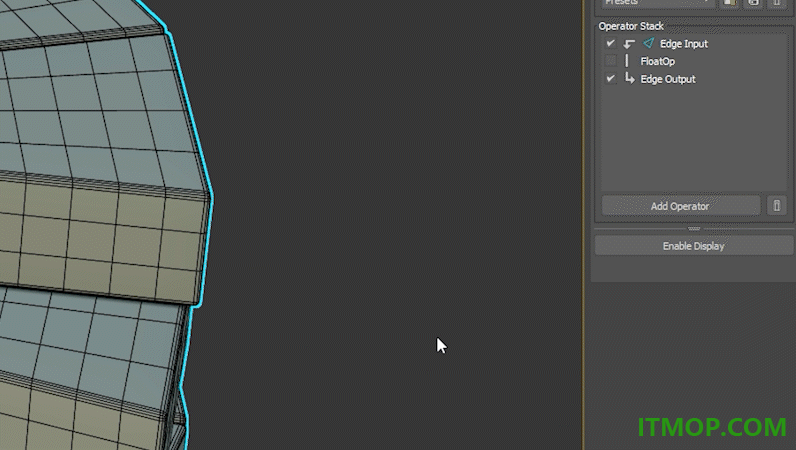
Task: Click the Edge Input triangle icon
Action: (x=648, y=43)
